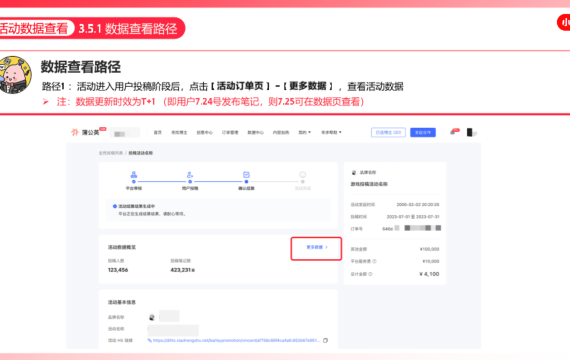The width and height of the screenshot is (570, 360).
Task: Click the 平台审核 step stamp icon
Action: coord(134,175)
